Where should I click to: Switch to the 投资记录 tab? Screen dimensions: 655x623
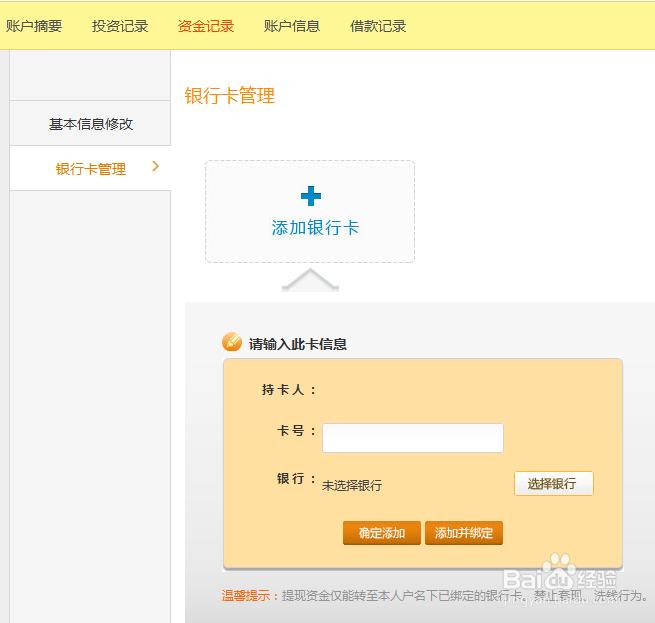pyautogui.click(x=120, y=26)
